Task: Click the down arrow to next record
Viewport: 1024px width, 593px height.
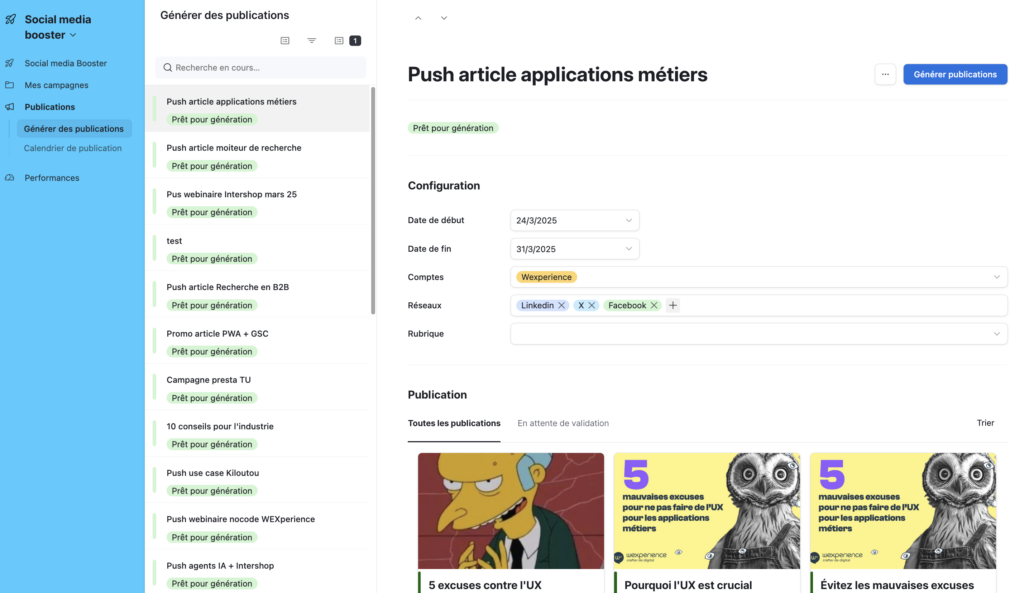Action: pyautogui.click(x=444, y=18)
